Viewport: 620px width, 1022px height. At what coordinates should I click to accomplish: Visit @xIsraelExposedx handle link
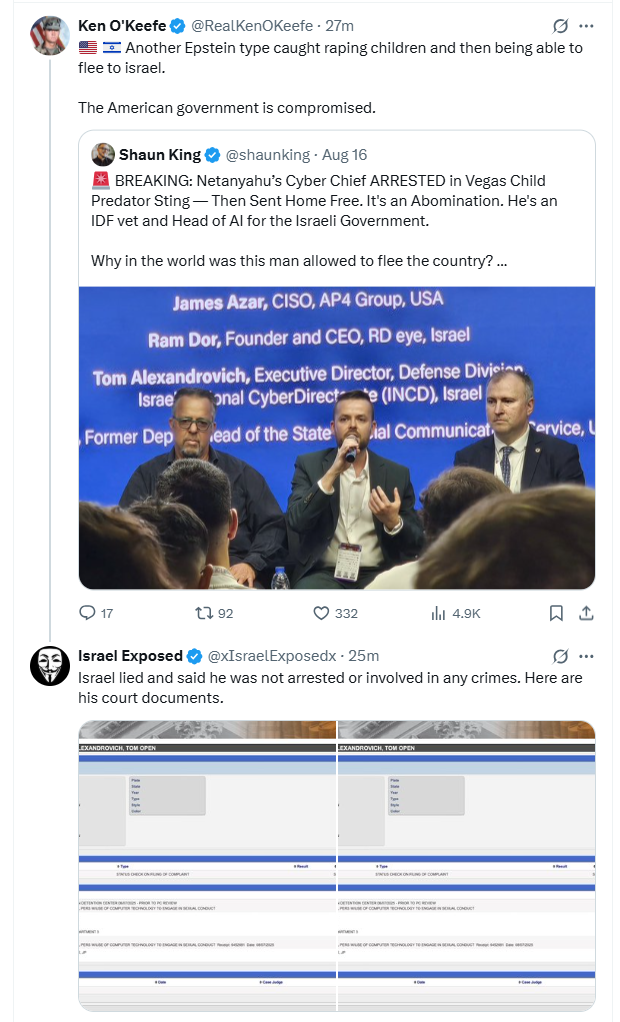click(x=272, y=656)
